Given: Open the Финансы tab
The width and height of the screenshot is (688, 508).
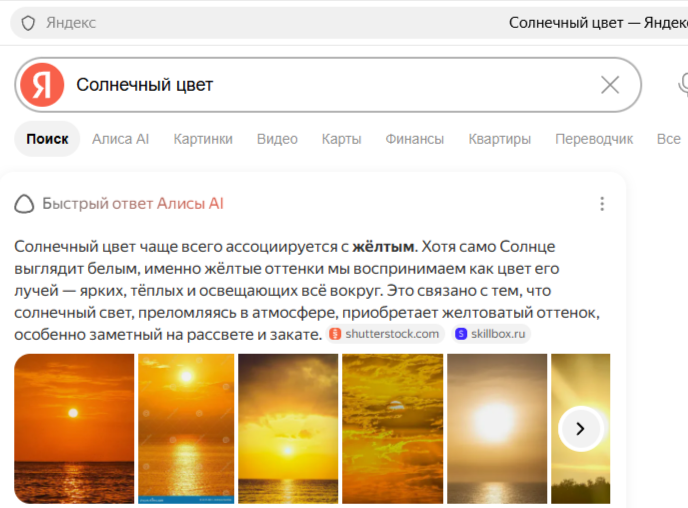Looking at the screenshot, I should (x=415, y=139).
